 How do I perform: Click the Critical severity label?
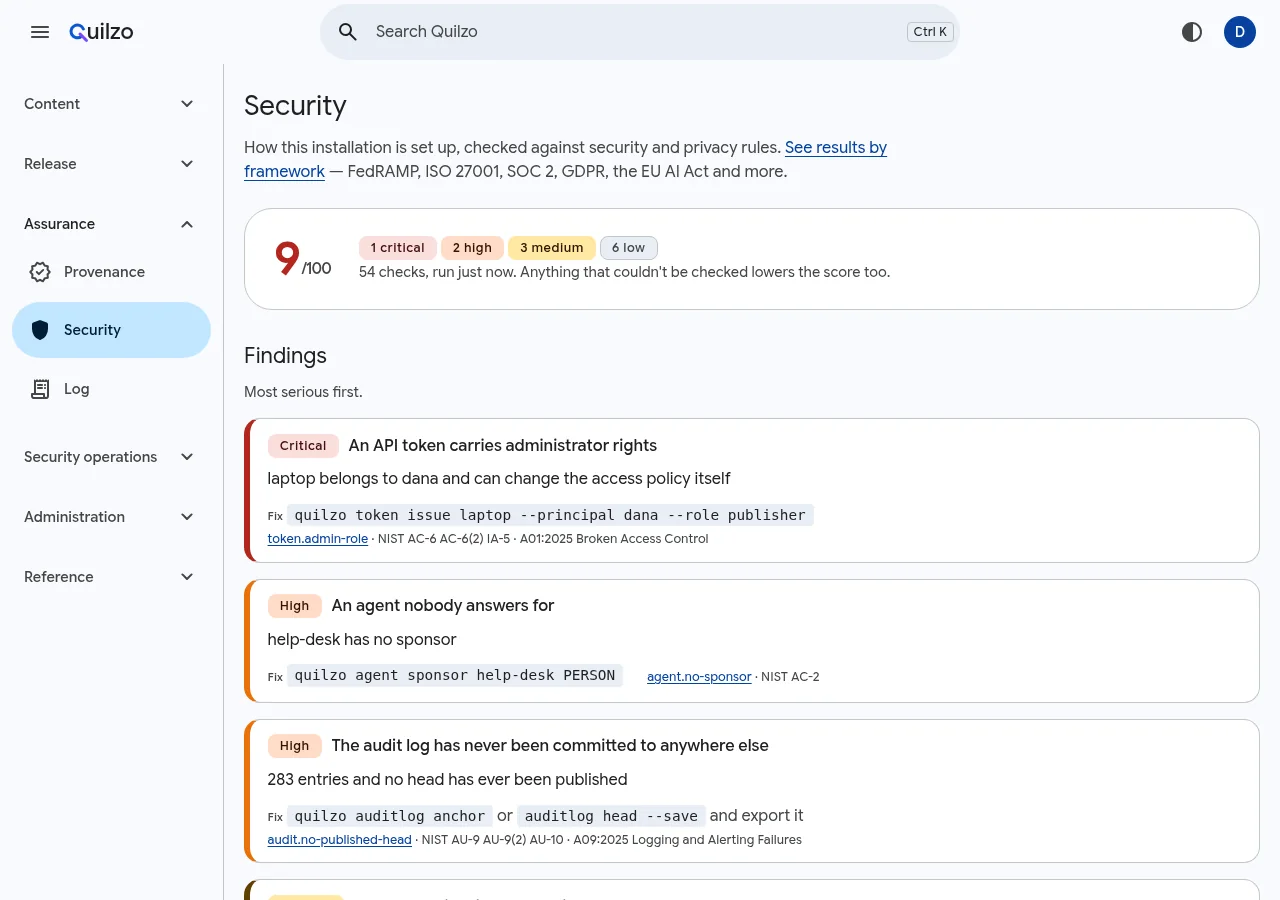coord(303,446)
